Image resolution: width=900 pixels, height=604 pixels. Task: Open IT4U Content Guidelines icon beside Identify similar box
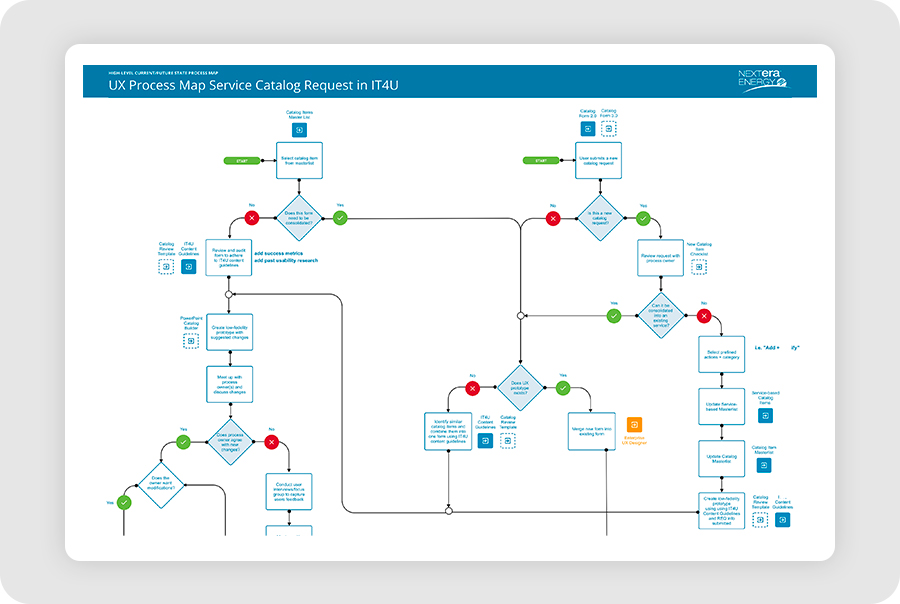[x=486, y=441]
